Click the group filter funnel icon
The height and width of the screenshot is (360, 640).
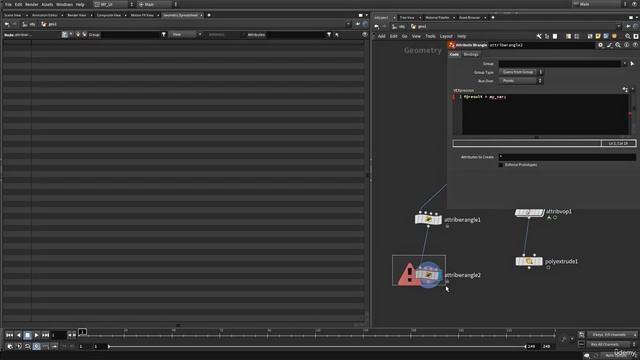[x=164, y=35]
